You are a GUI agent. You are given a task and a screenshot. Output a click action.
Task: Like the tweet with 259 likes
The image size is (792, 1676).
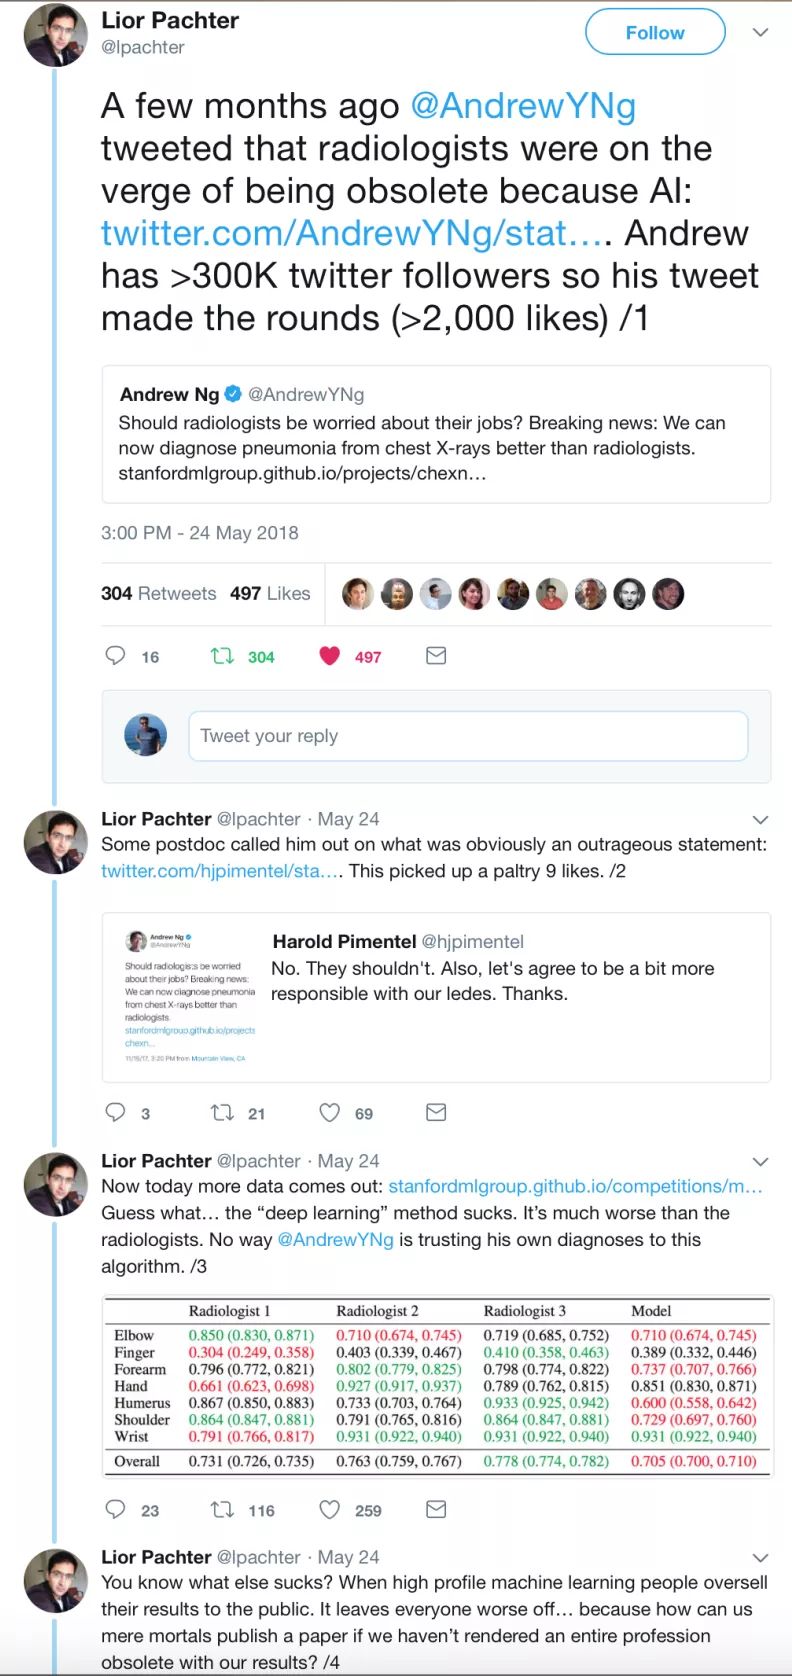point(330,1509)
